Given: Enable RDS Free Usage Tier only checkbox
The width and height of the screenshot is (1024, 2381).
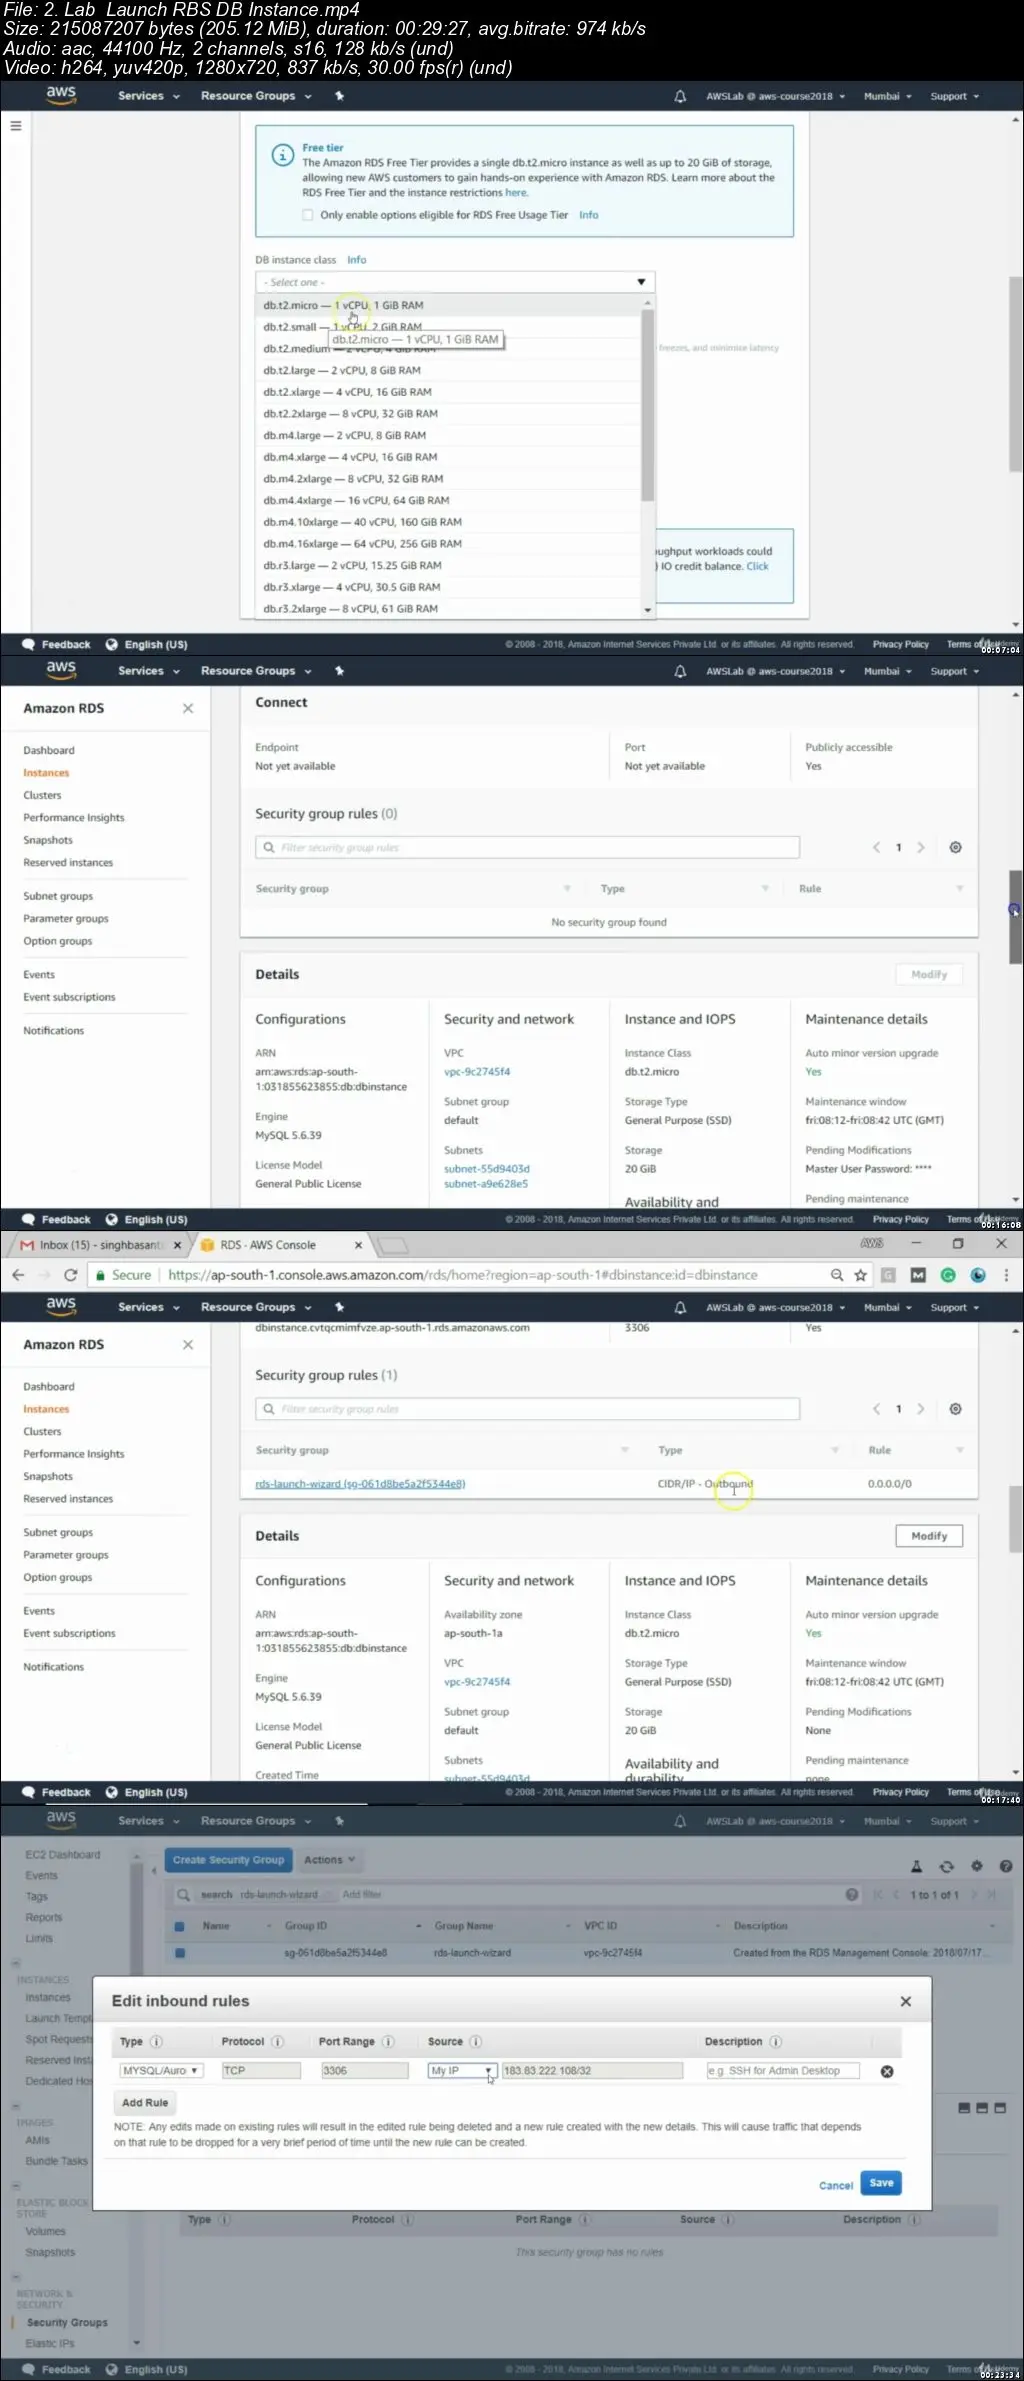Looking at the screenshot, I should 308,215.
